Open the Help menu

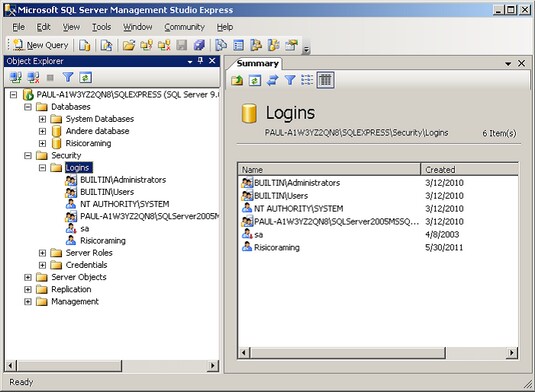[225, 27]
